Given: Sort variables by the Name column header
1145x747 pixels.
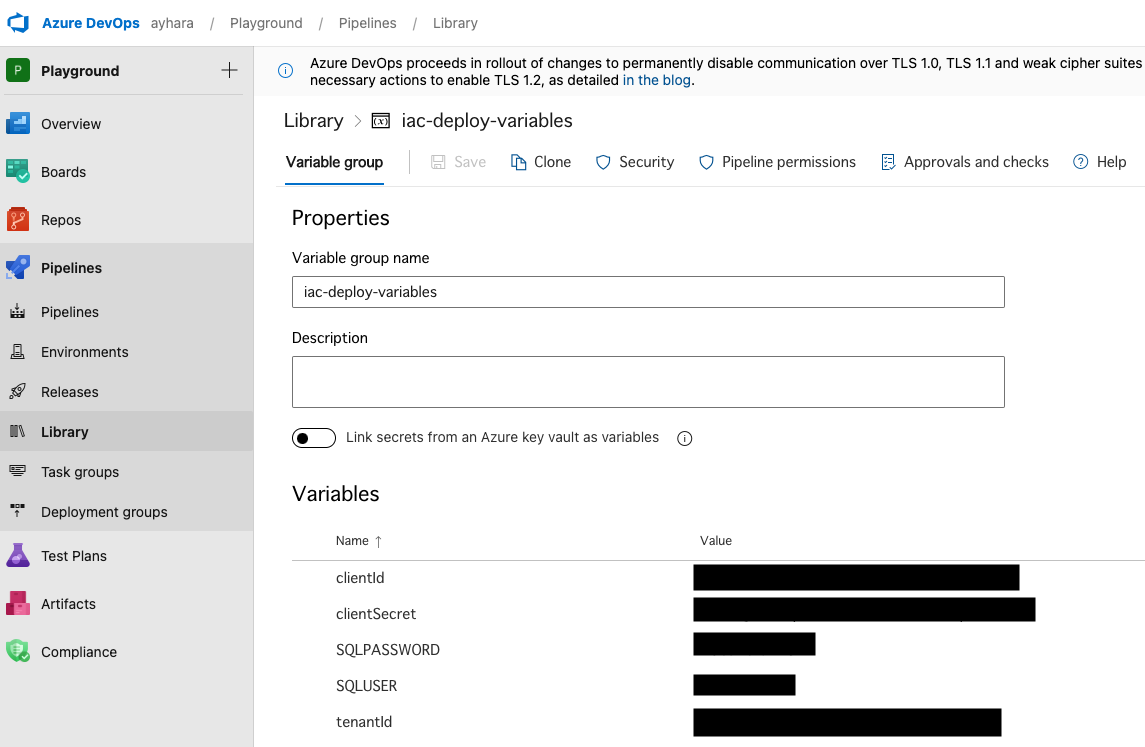Looking at the screenshot, I should click(359, 541).
